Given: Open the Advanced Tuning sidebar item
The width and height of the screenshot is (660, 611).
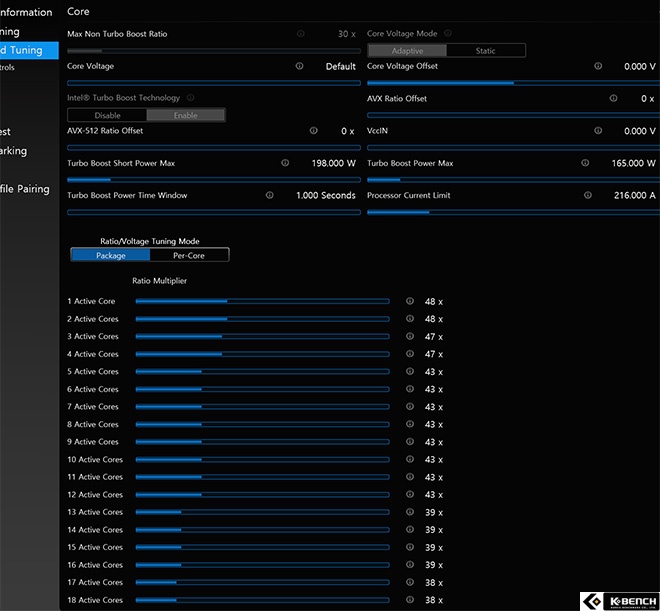Looking at the screenshot, I should (29, 50).
